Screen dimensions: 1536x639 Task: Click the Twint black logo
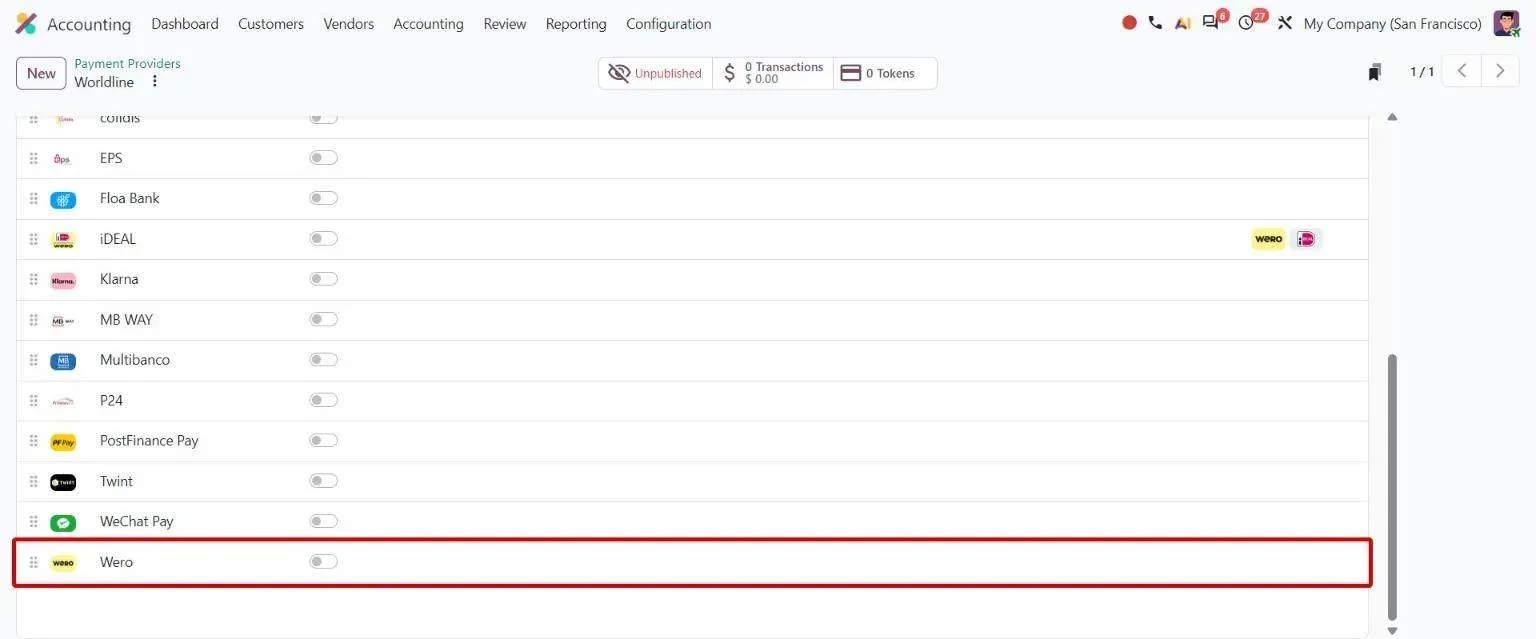coord(63,482)
